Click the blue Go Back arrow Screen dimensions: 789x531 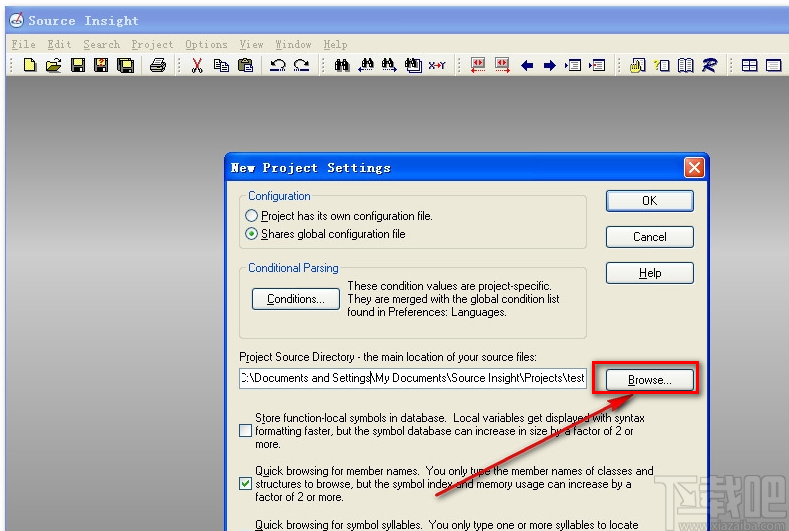527,65
